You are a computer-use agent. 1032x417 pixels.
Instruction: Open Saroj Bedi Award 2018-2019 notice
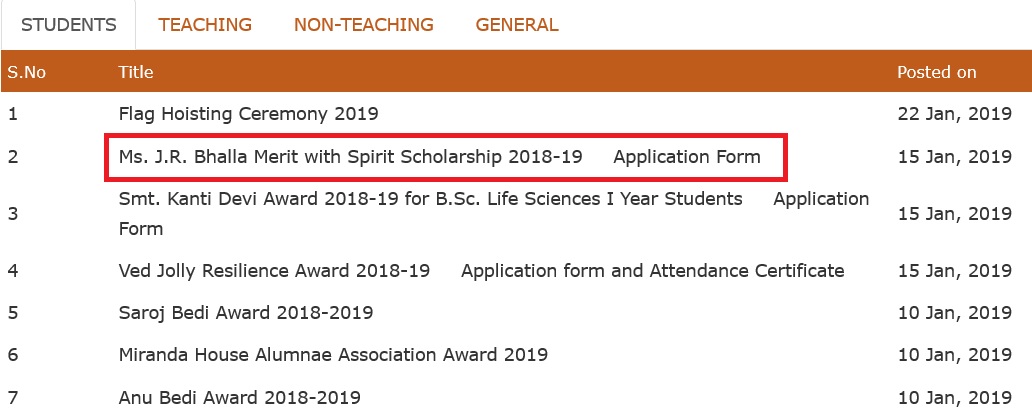coord(245,313)
